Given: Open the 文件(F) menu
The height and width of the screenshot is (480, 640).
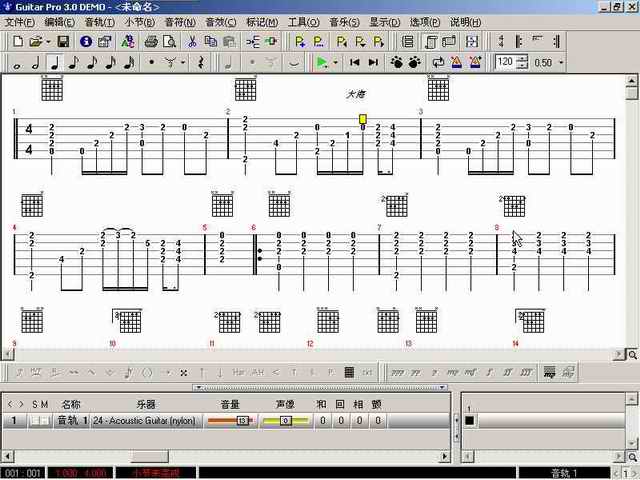Looking at the screenshot, I should (x=20, y=22).
